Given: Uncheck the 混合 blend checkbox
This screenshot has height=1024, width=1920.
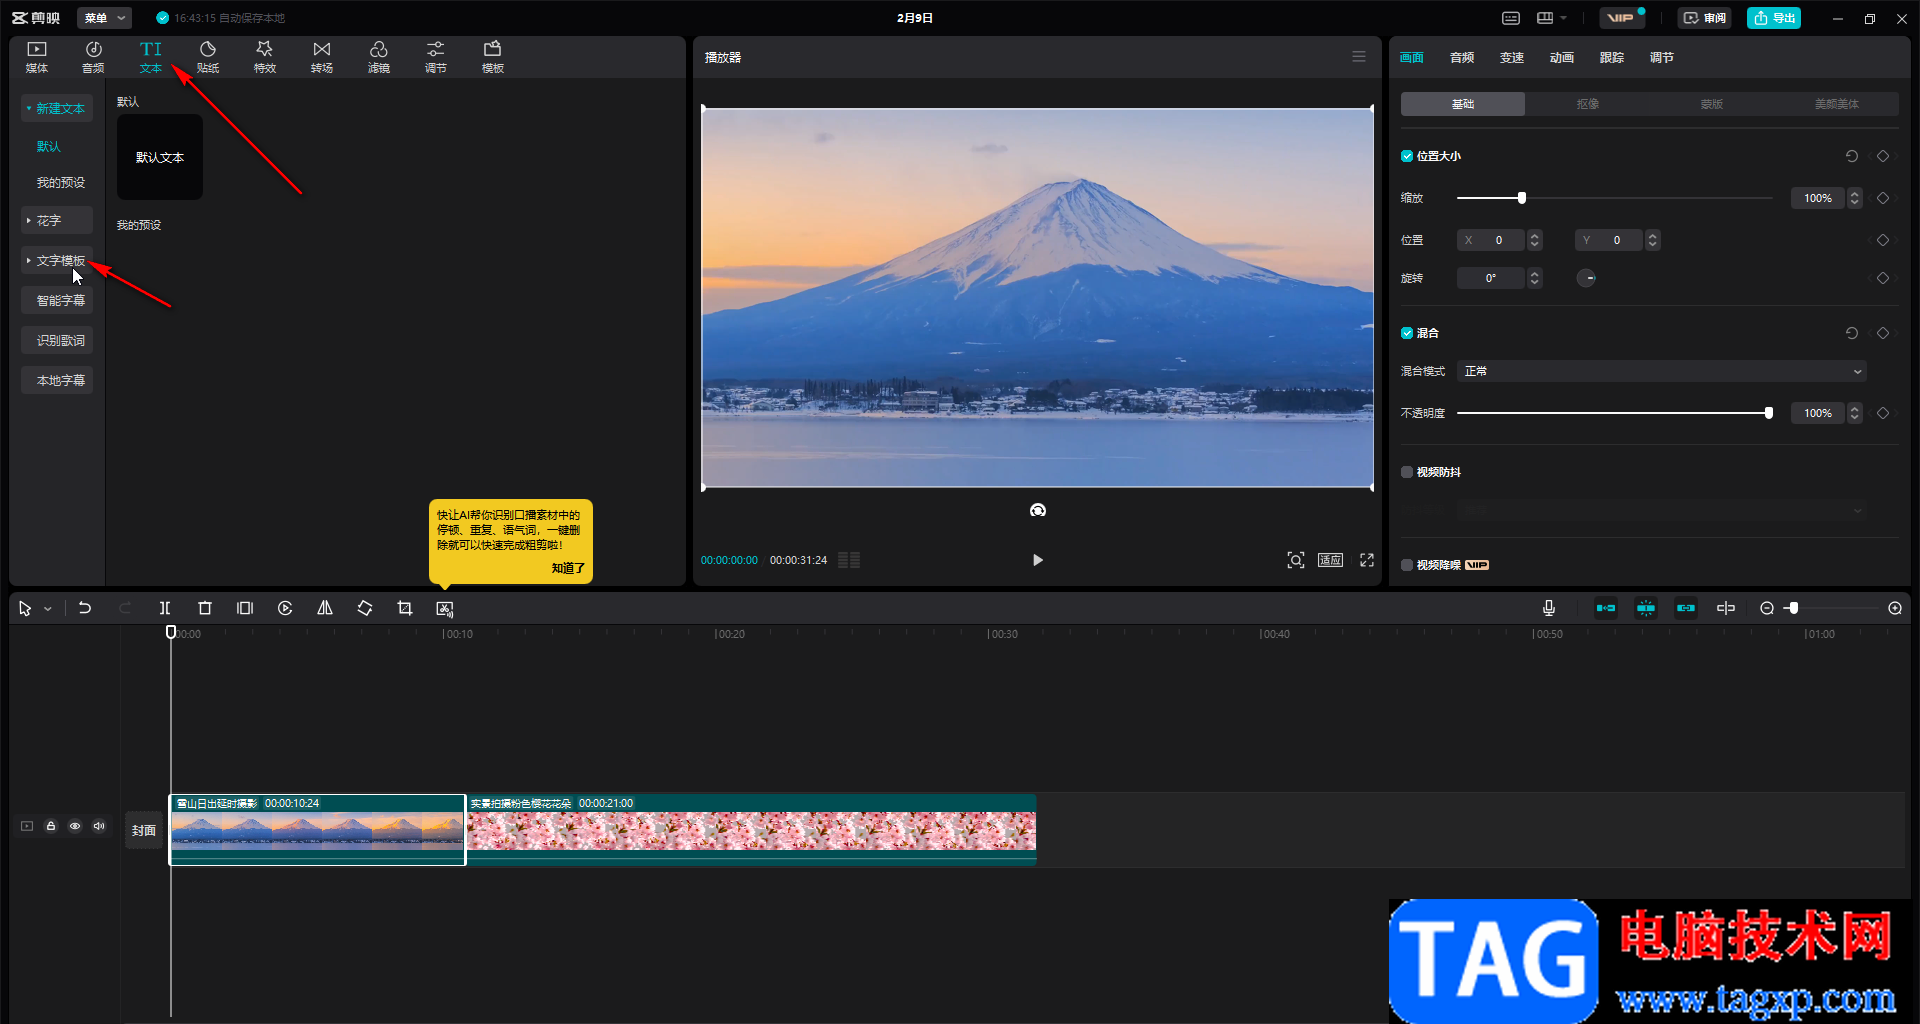Looking at the screenshot, I should [1407, 333].
